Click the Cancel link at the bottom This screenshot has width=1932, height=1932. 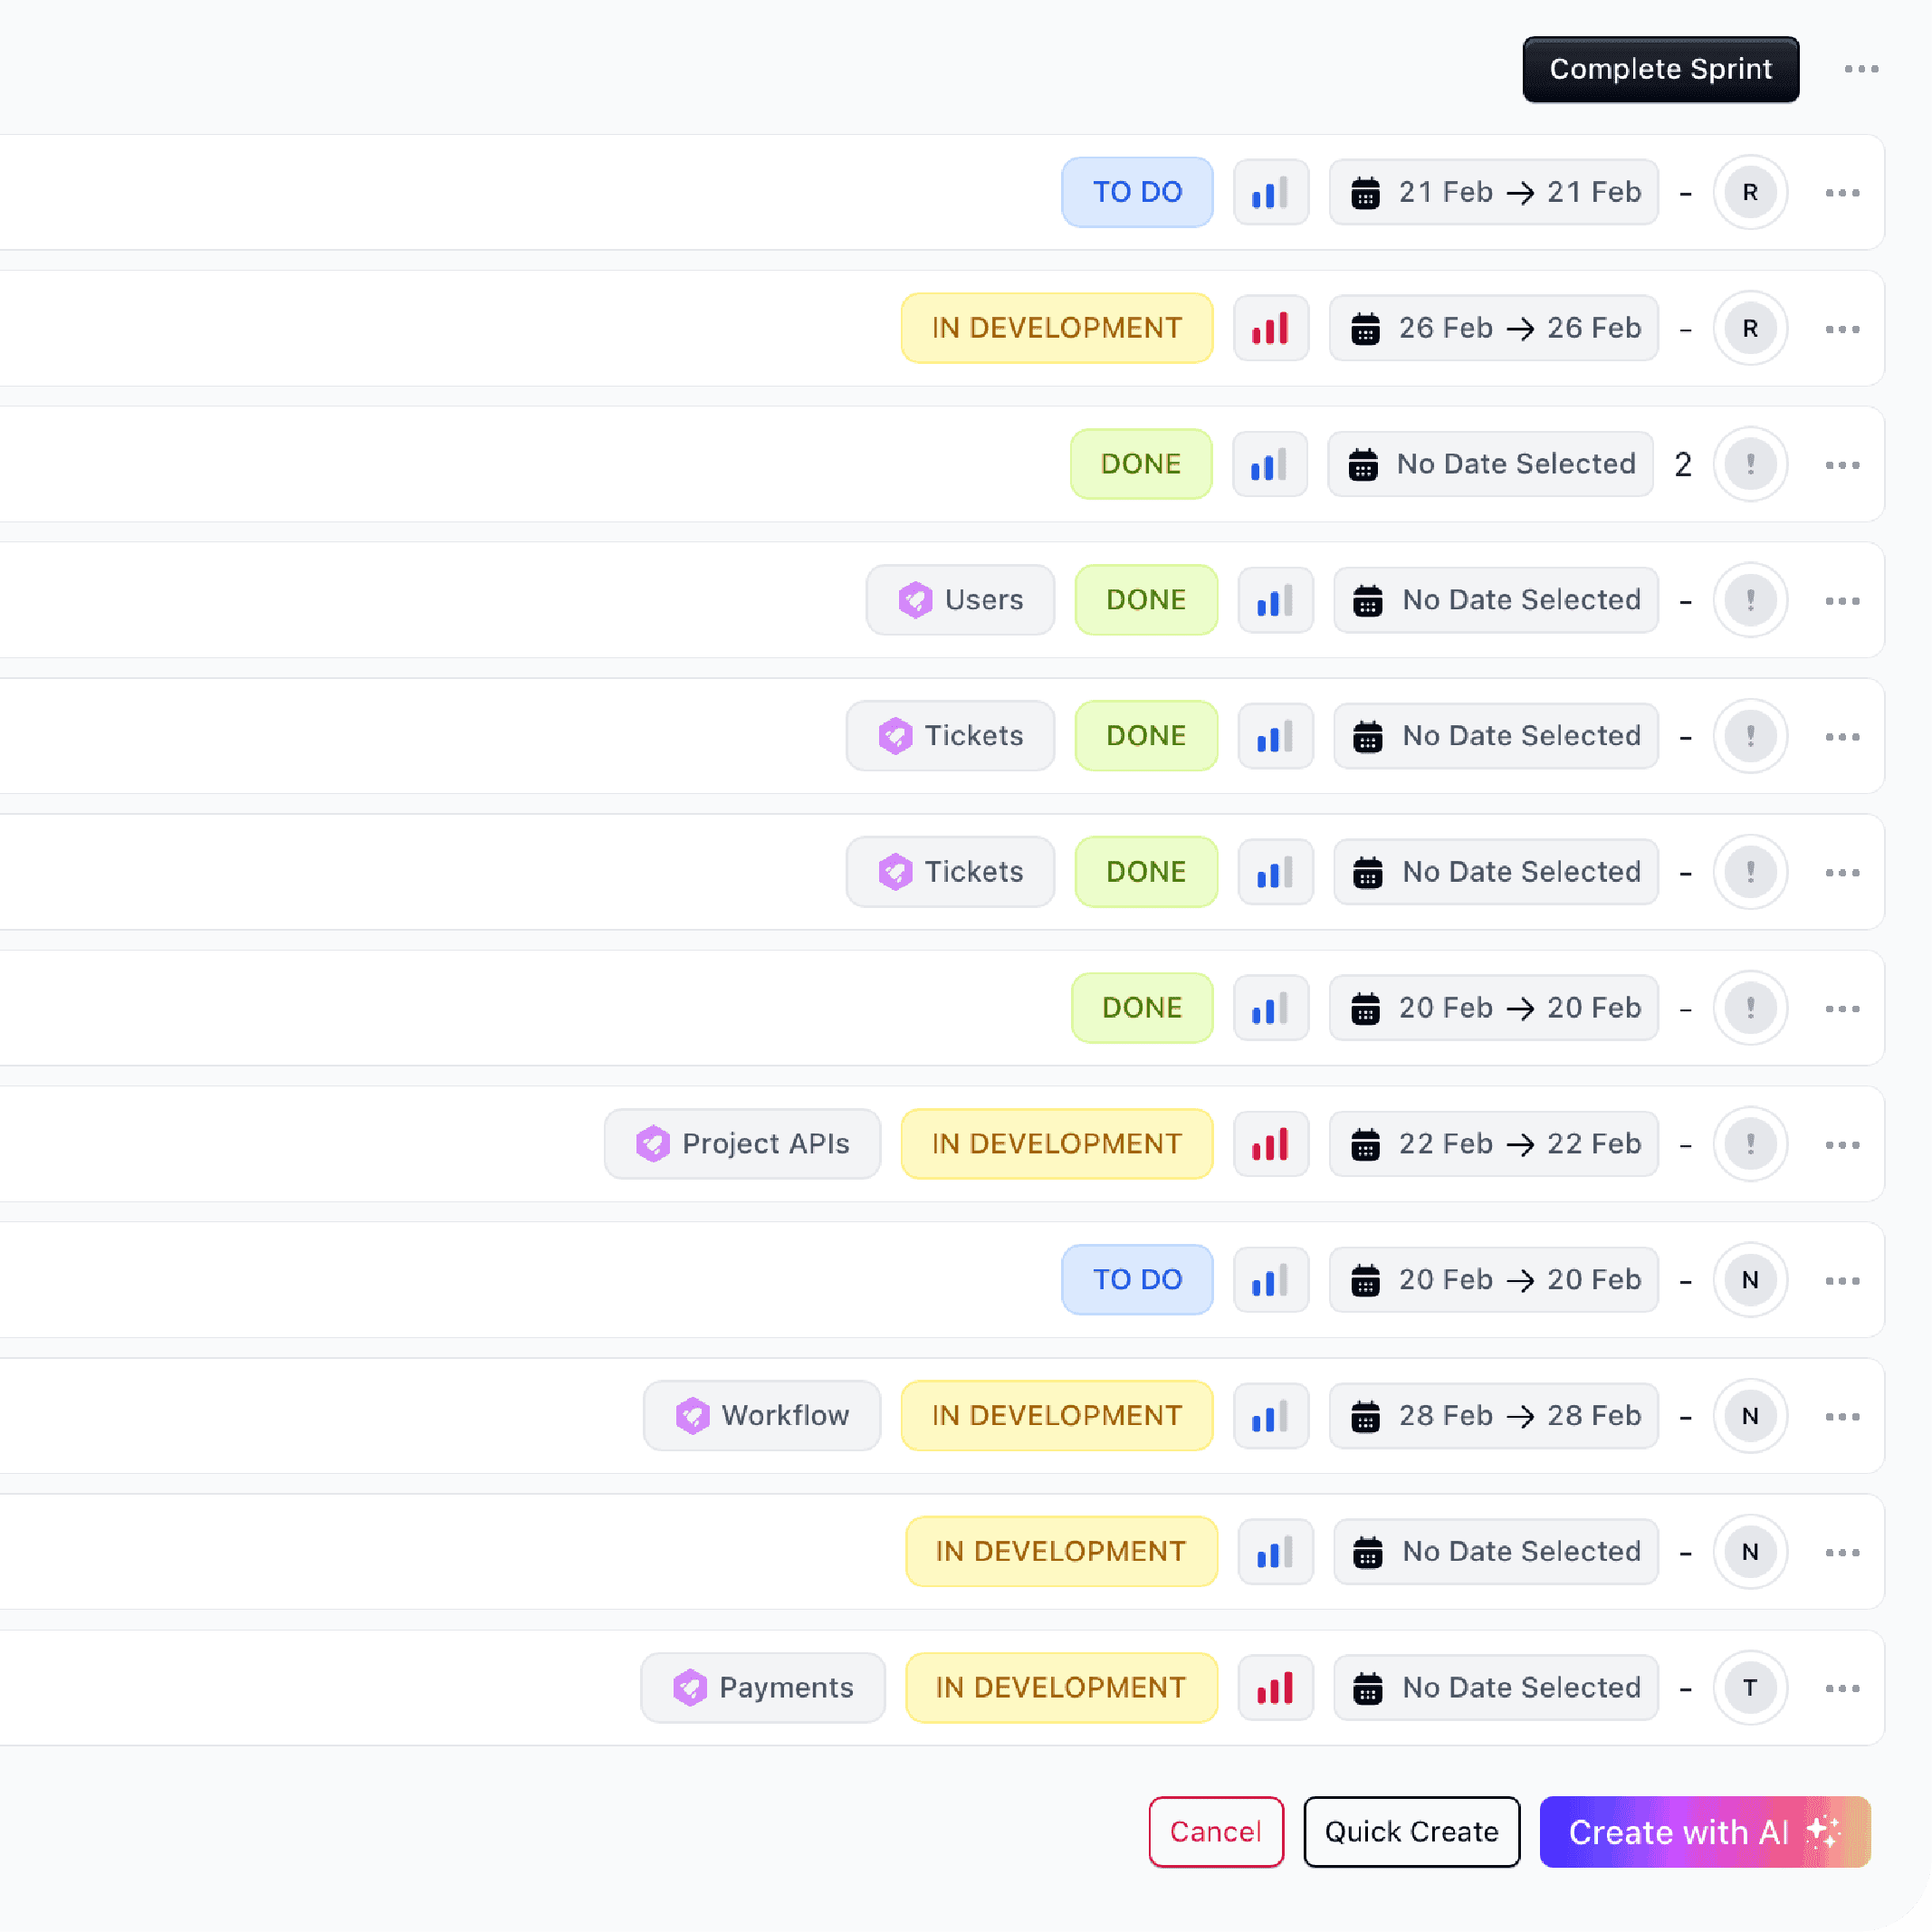pos(1216,1832)
